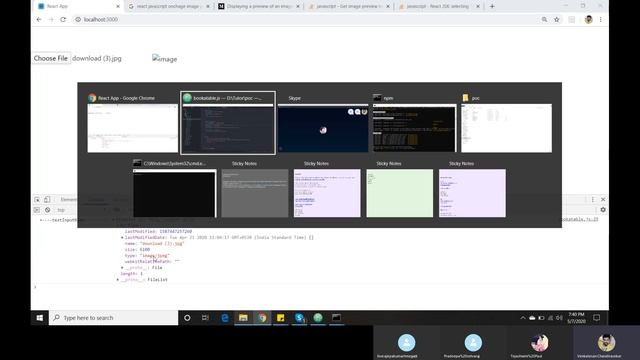Screen dimensions: 640x360
Task: Open the DevTools Elements tab
Action: pyautogui.click(x=69, y=200)
